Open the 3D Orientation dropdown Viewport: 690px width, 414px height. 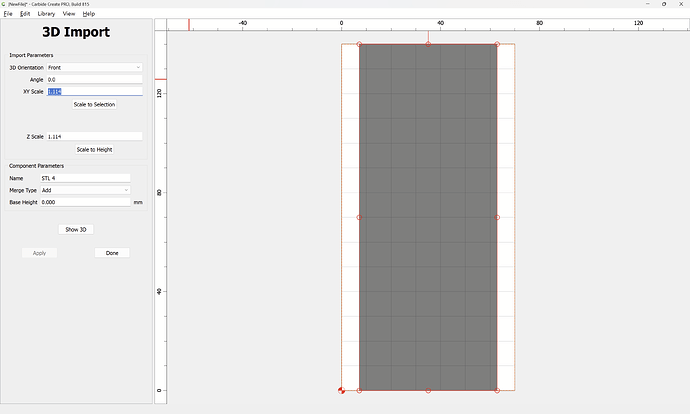pos(95,67)
